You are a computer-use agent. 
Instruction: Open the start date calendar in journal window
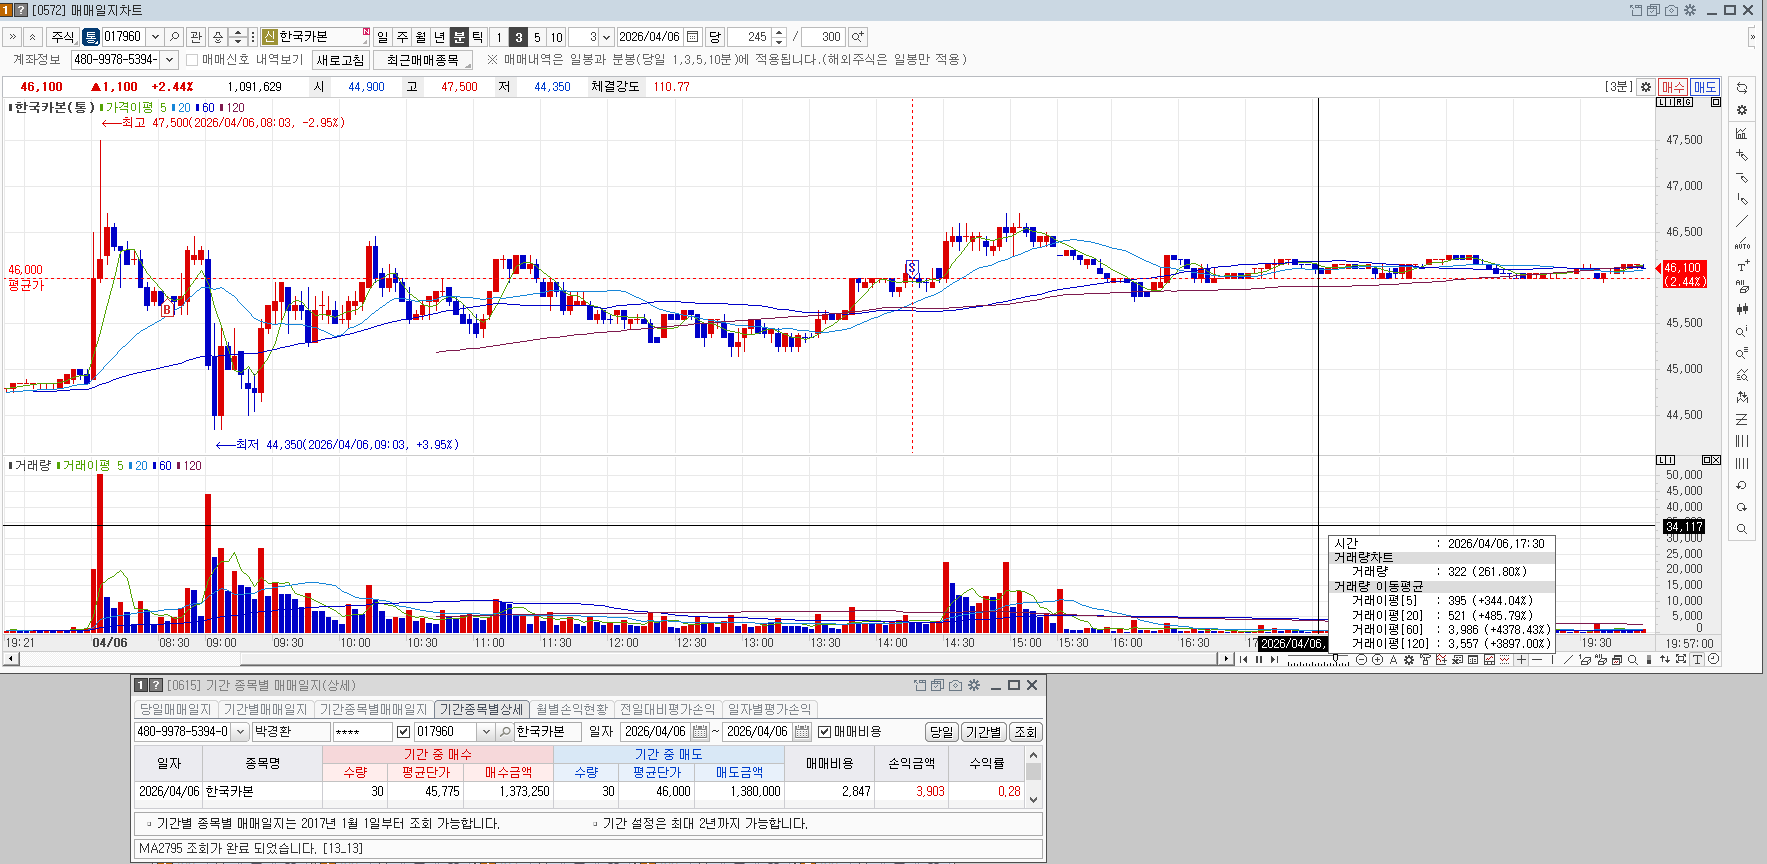pyautogui.click(x=700, y=732)
